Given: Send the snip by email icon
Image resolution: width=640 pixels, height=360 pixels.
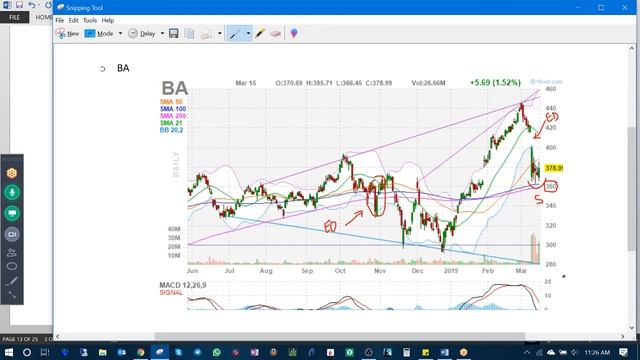Looking at the screenshot, I should pyautogui.click(x=206, y=34).
